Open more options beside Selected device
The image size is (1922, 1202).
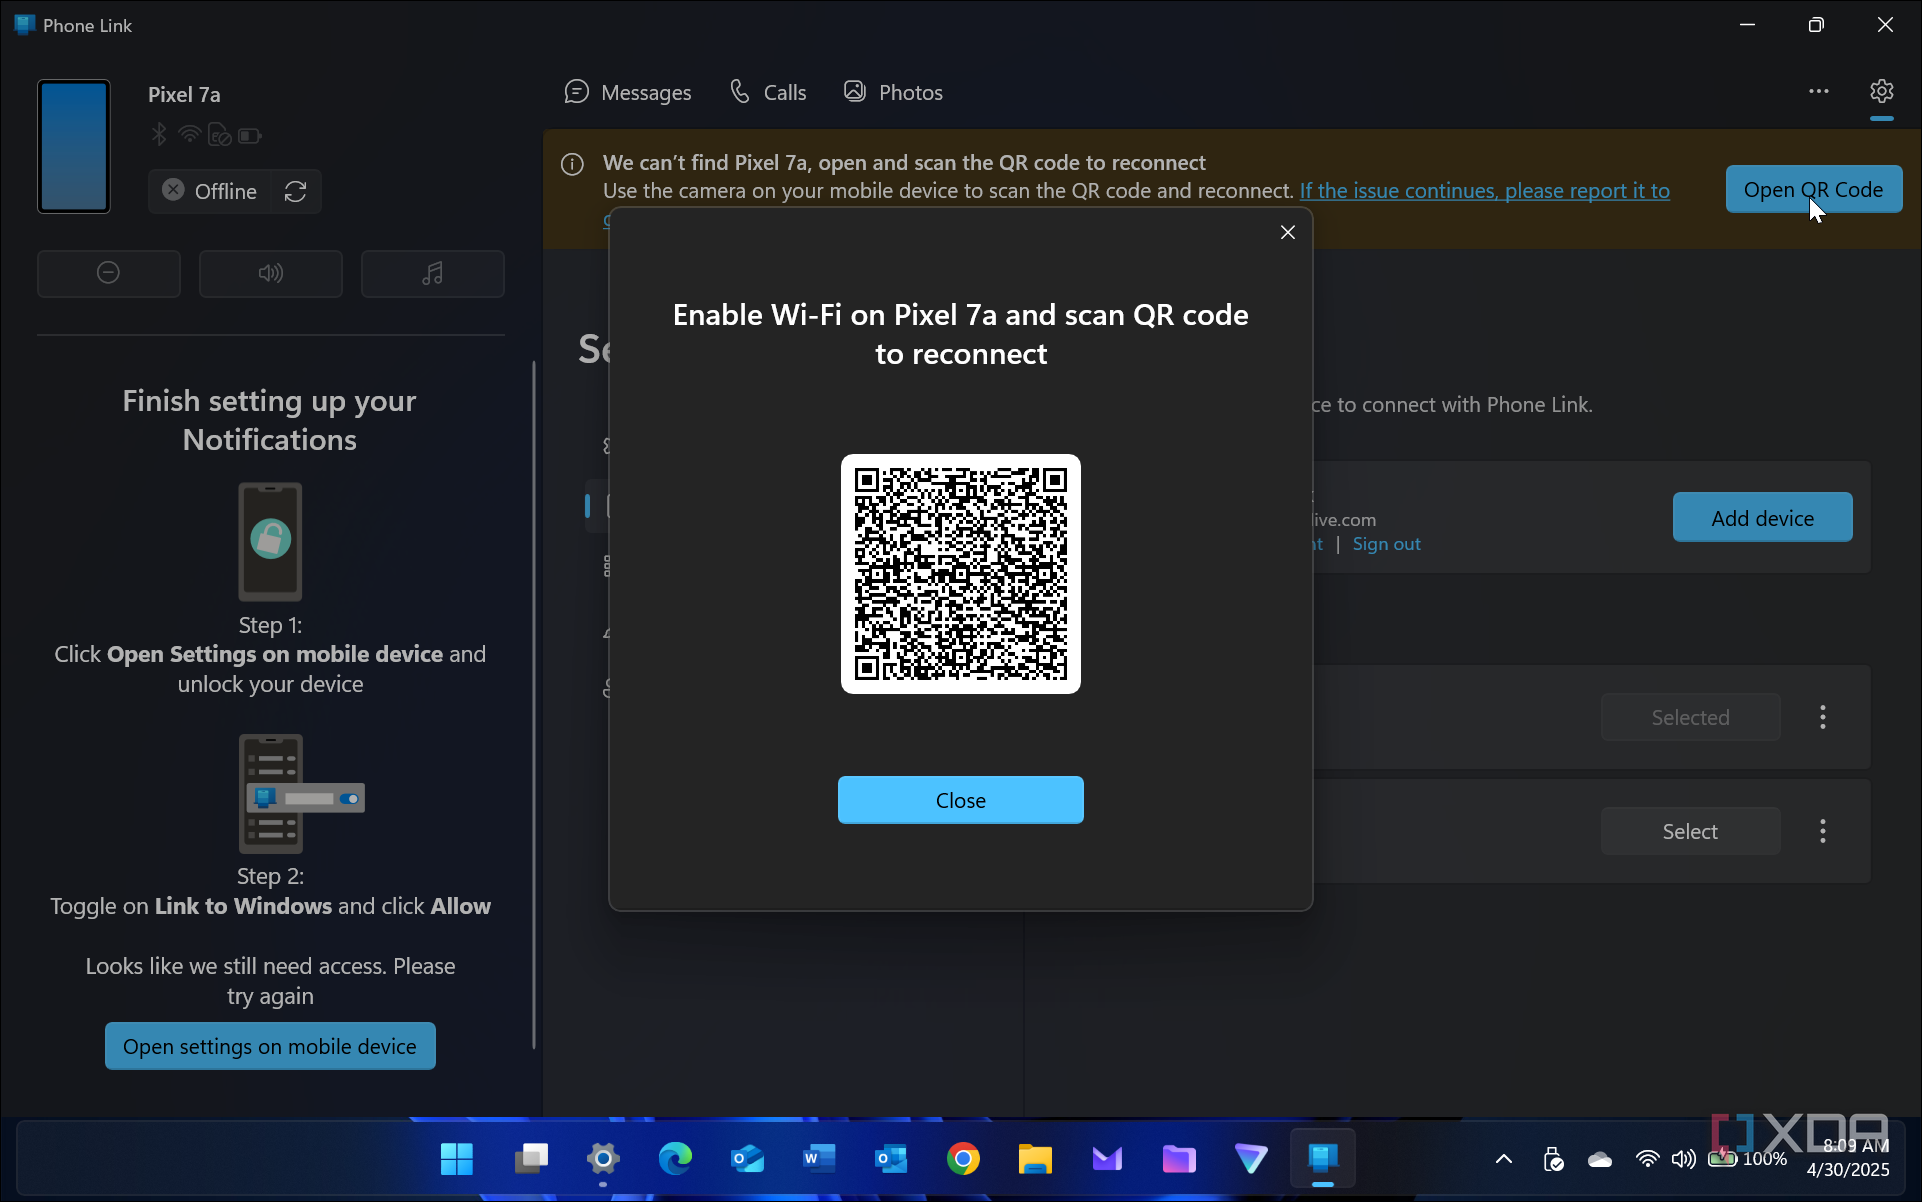click(1823, 717)
